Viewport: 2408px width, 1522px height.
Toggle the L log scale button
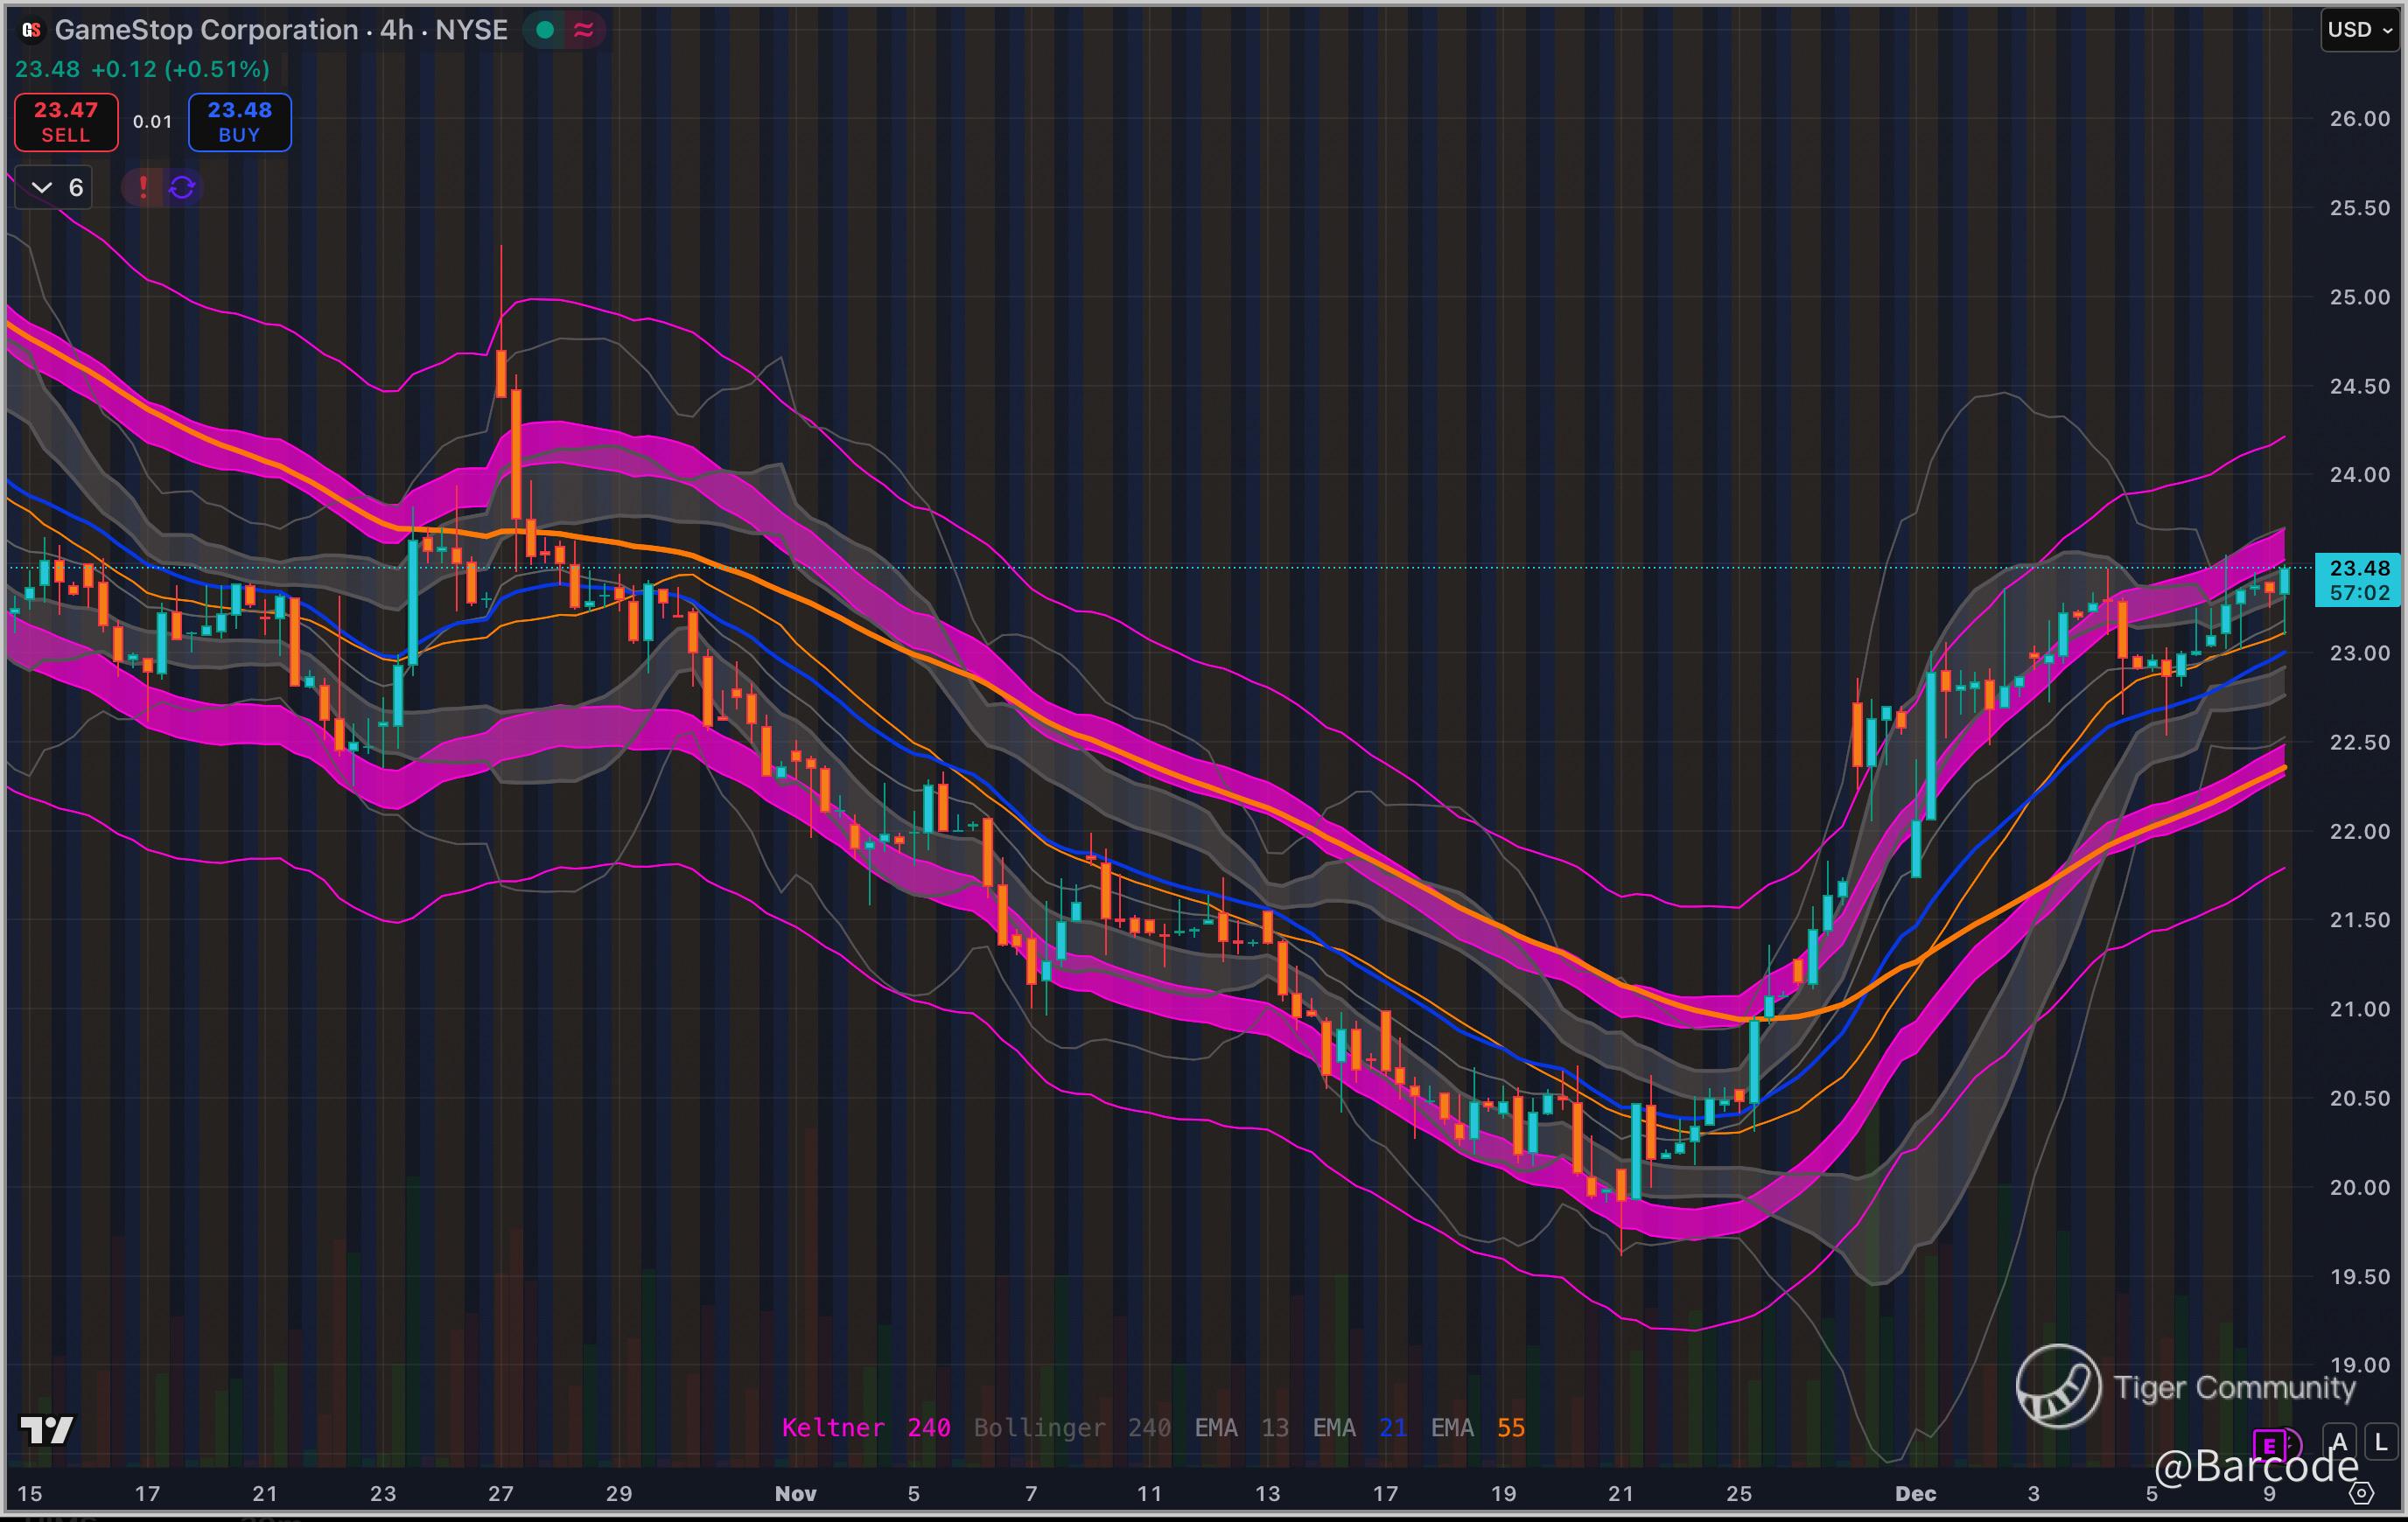click(2381, 1442)
